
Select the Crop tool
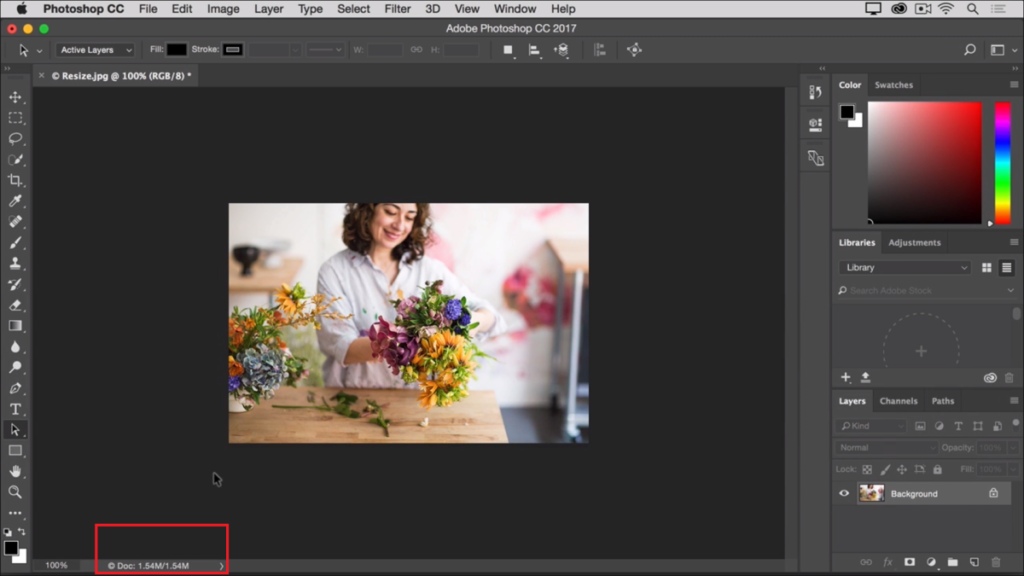tap(15, 180)
